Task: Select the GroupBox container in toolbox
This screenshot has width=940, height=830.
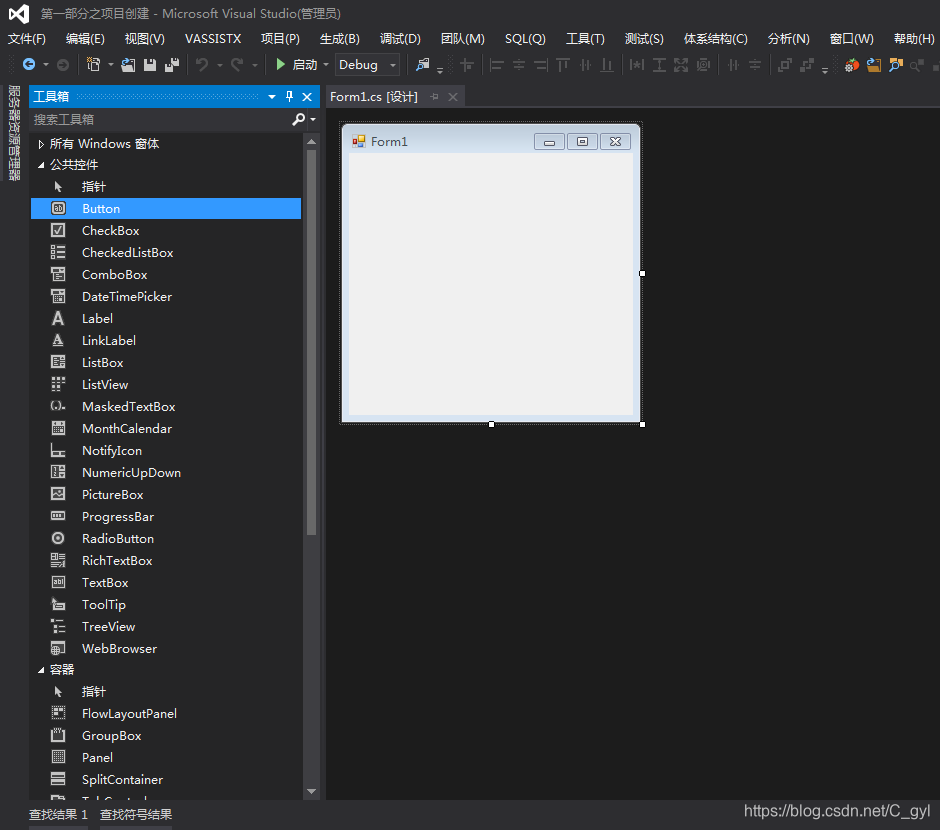Action: click(166, 736)
